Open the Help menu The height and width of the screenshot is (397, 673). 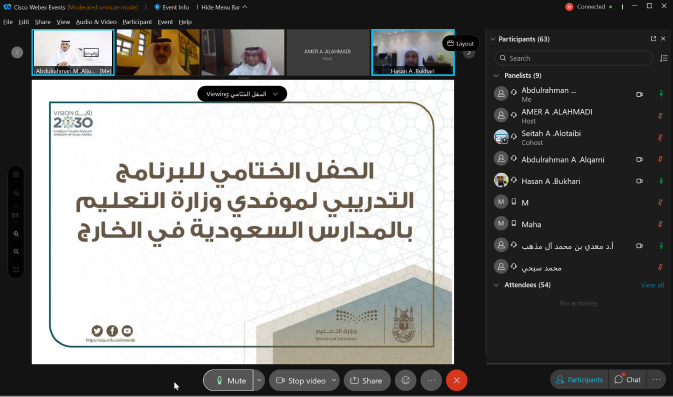point(185,22)
